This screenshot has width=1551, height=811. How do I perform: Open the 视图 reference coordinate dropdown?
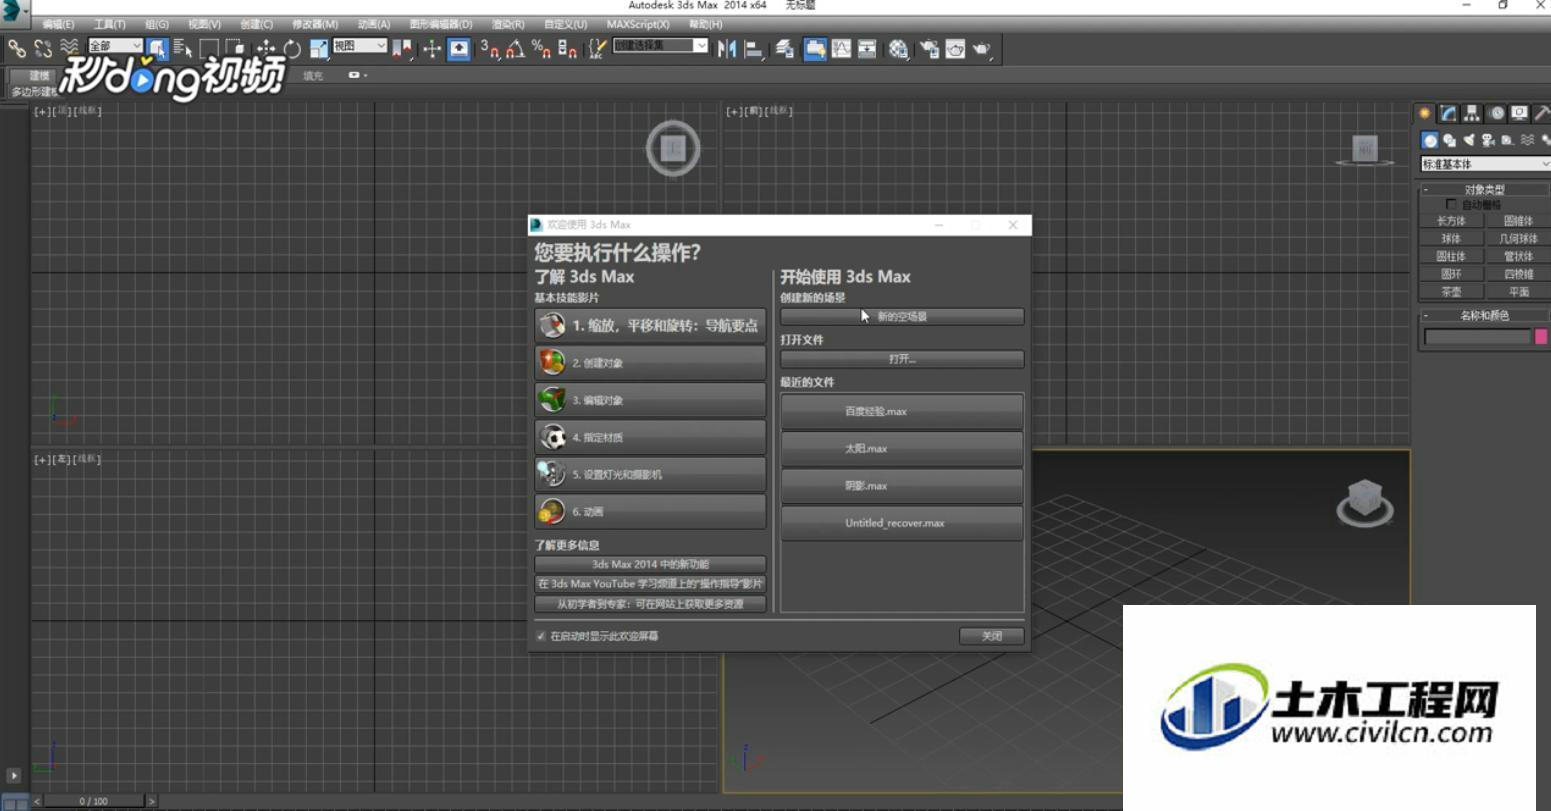(x=359, y=46)
